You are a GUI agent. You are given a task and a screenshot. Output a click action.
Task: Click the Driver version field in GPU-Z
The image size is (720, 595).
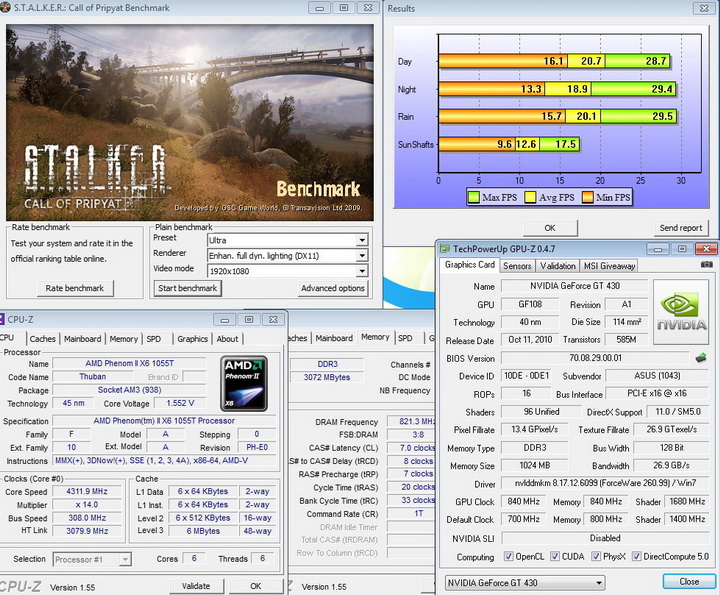click(x=605, y=483)
